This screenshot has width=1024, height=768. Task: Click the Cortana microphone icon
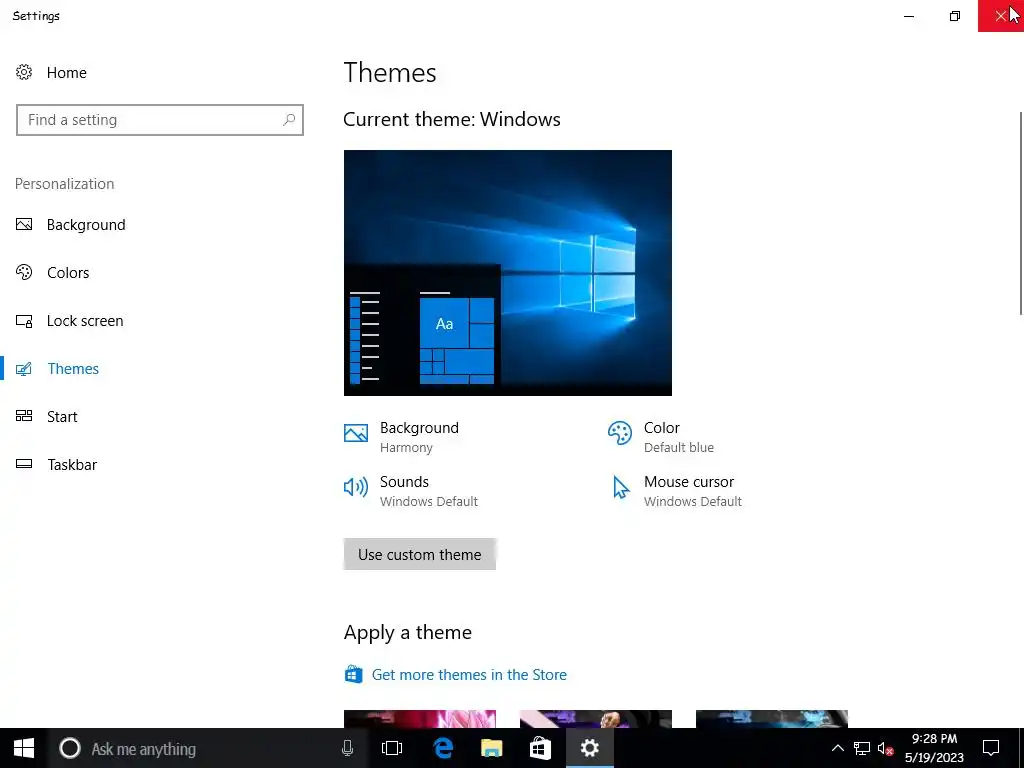347,748
